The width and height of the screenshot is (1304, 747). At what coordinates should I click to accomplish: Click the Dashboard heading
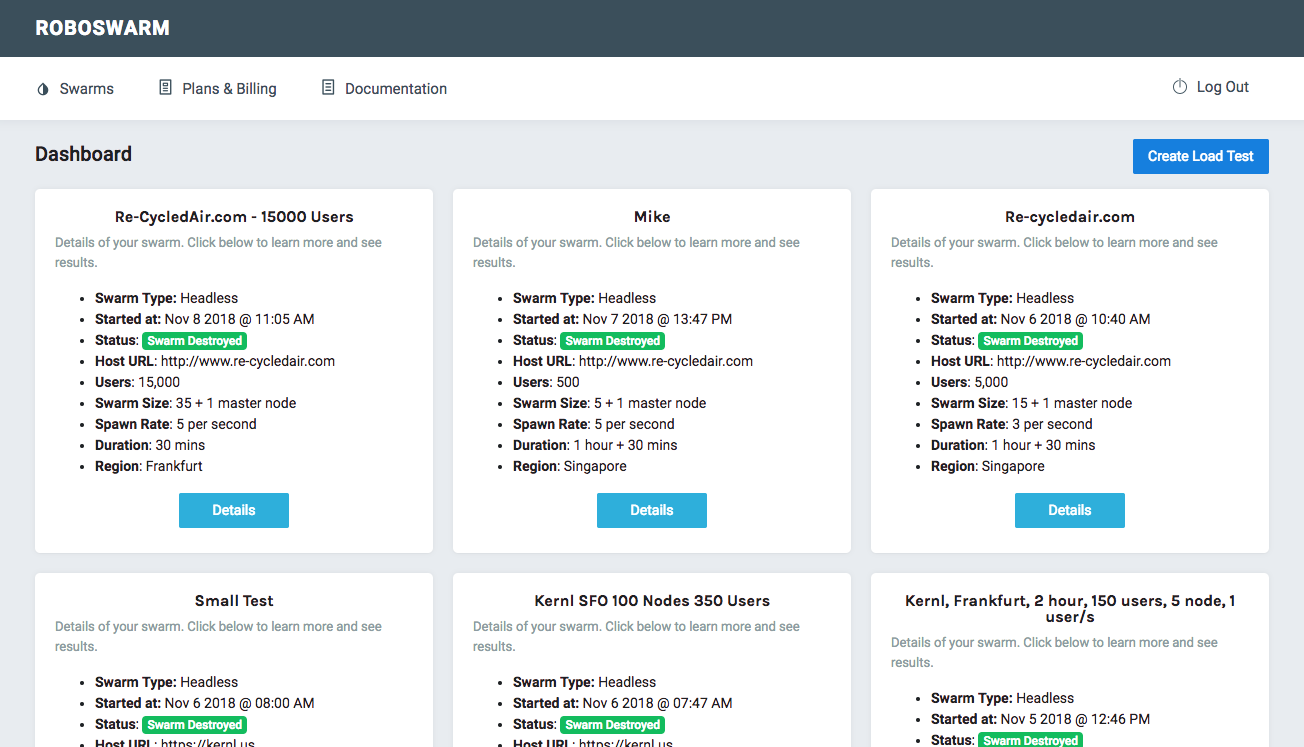point(83,154)
